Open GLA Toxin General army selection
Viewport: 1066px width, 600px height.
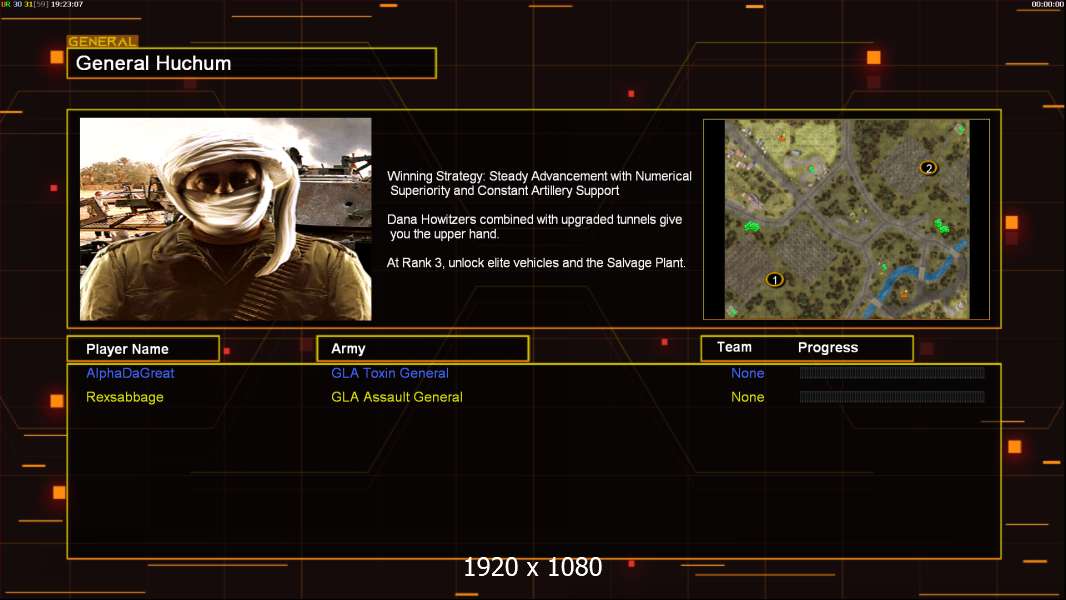pyautogui.click(x=390, y=373)
